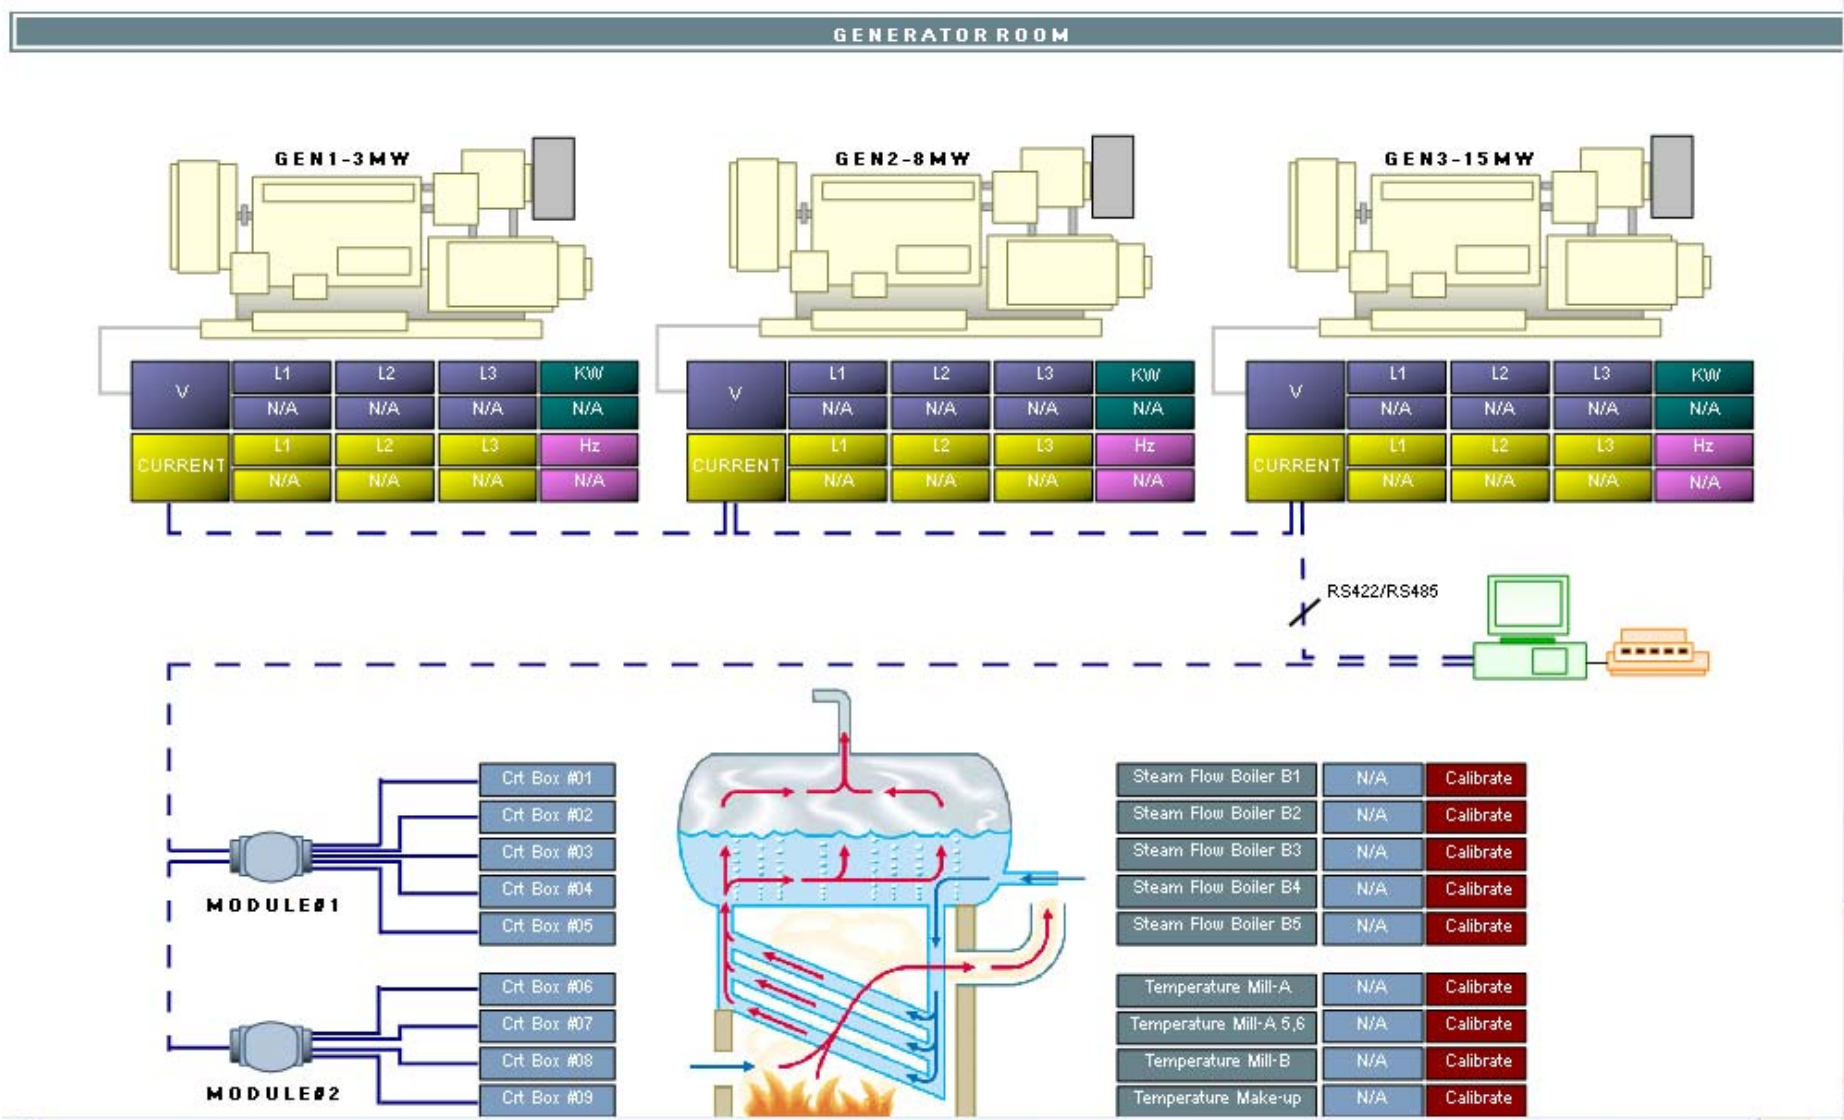Click the GEN1-3MW generator image
1844x1120 pixels.
click(x=382, y=238)
